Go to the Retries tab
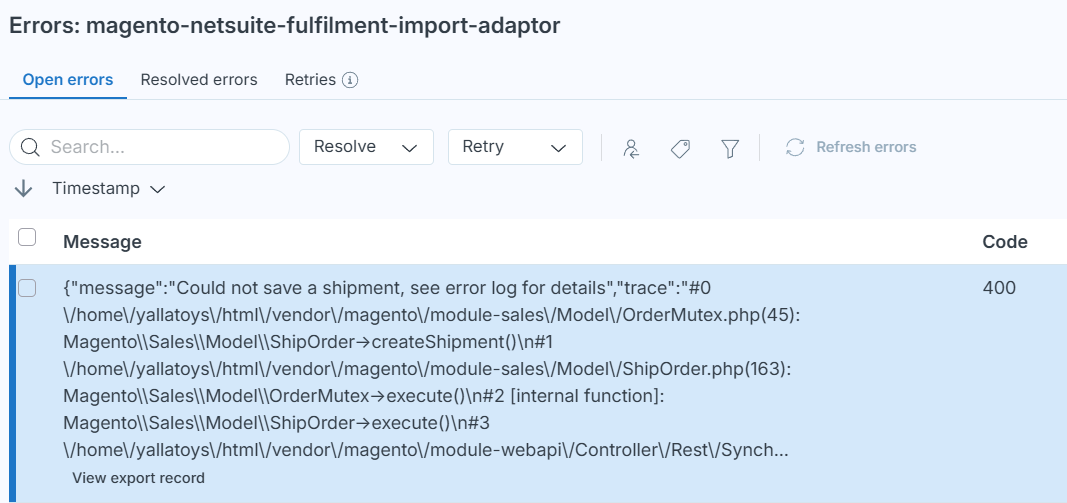Image resolution: width=1067 pixels, height=503 pixels. point(310,80)
